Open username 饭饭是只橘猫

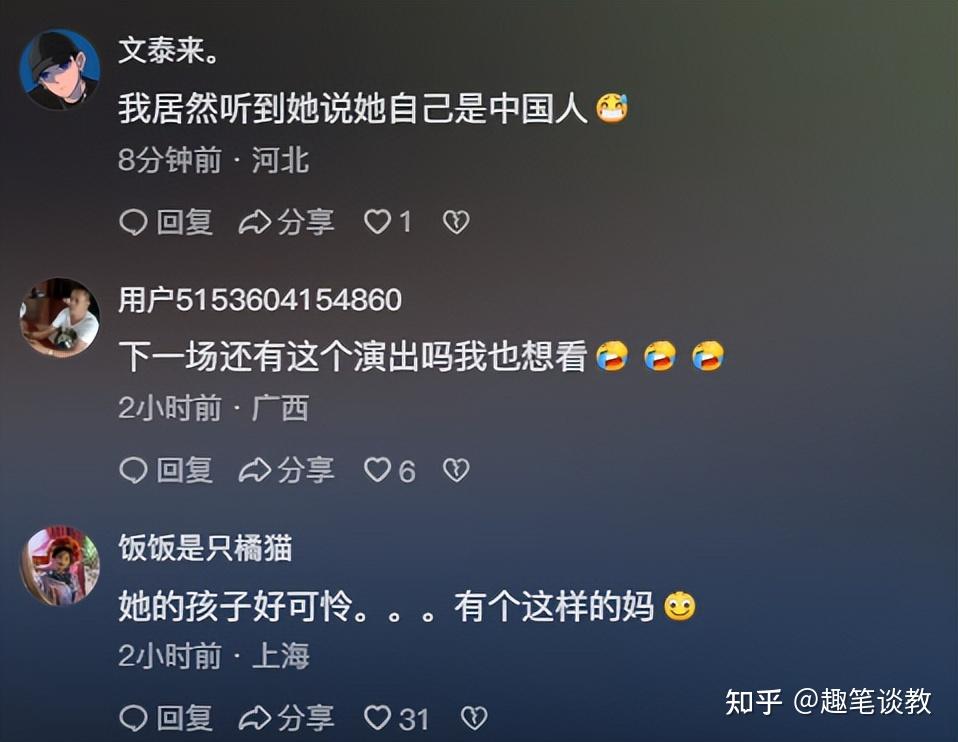[205, 548]
